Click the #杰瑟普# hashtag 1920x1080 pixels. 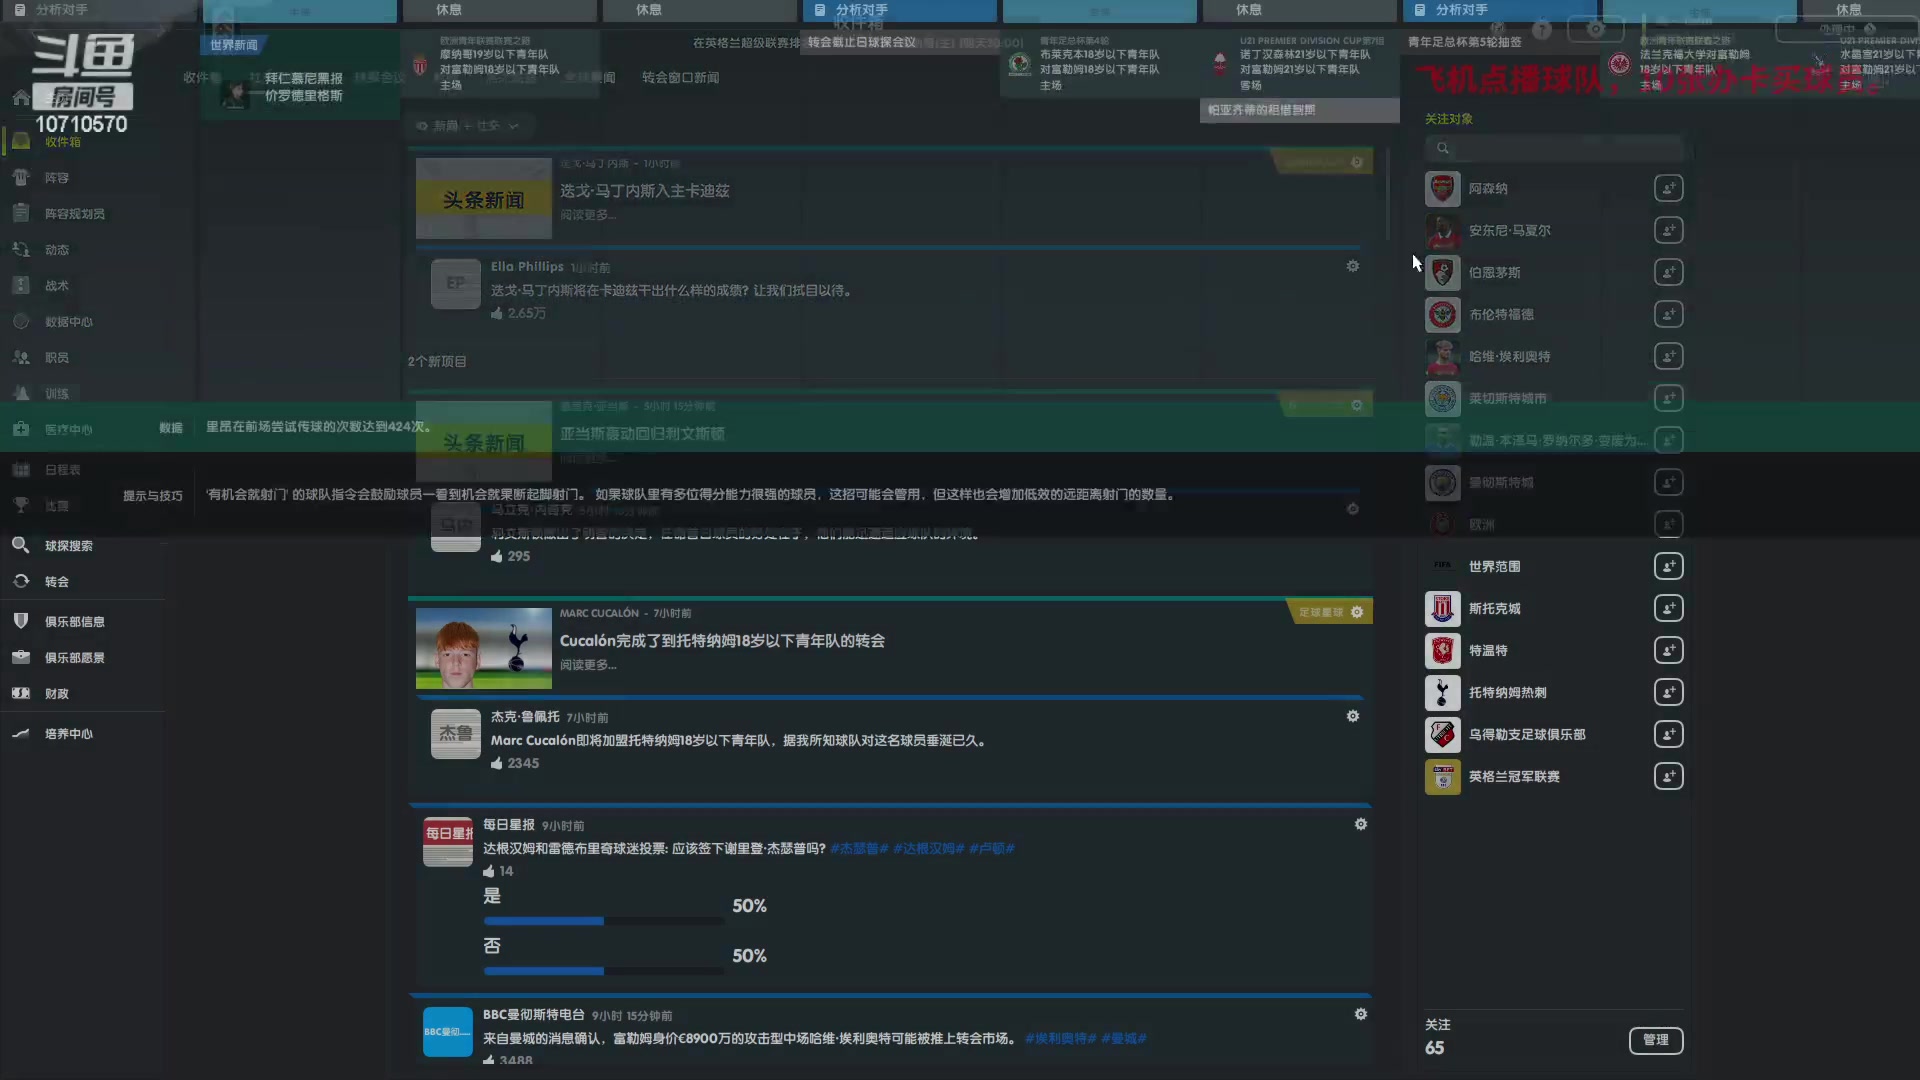tap(859, 848)
